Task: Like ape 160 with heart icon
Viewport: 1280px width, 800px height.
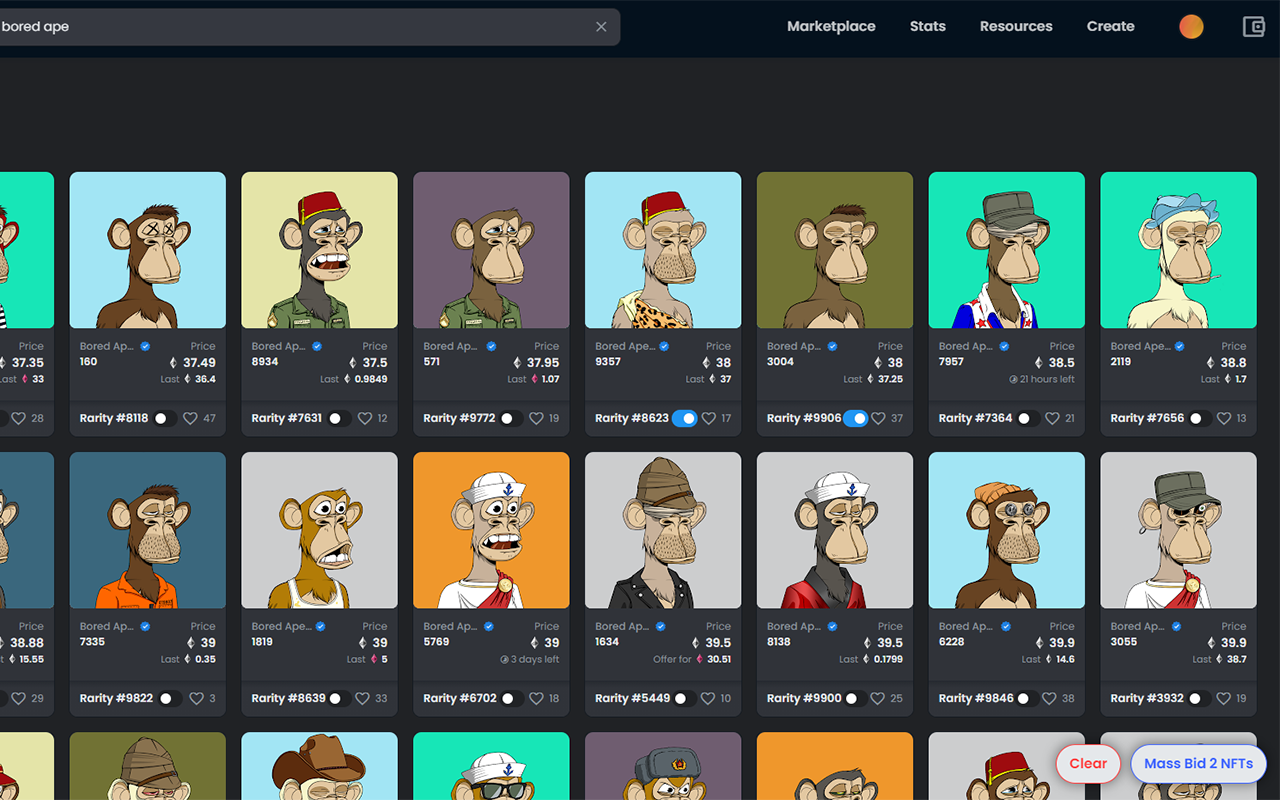Action: point(191,418)
